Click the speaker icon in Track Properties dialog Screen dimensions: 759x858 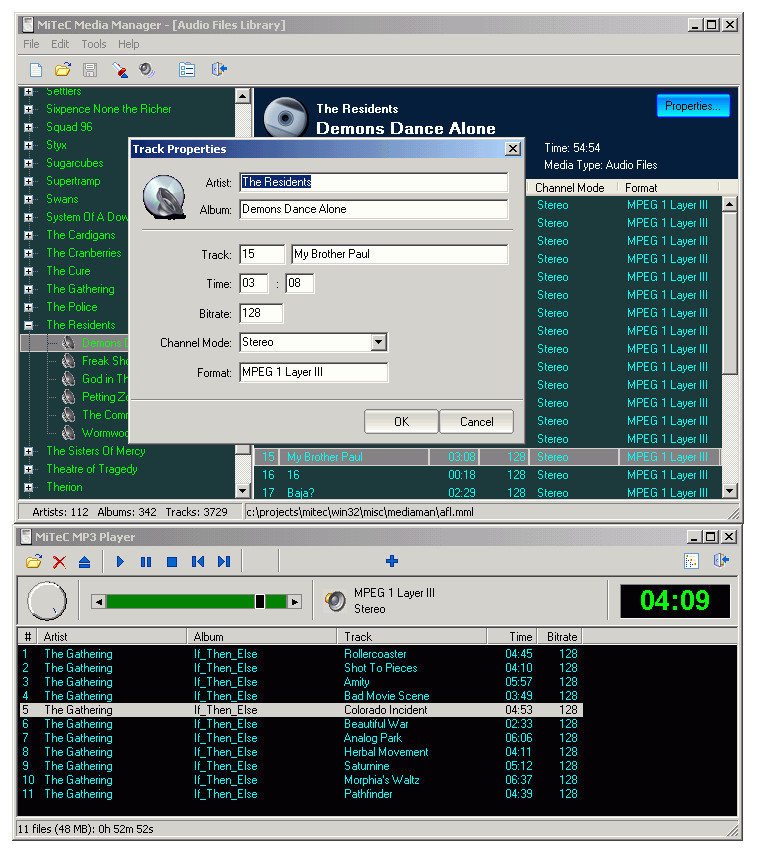point(164,197)
